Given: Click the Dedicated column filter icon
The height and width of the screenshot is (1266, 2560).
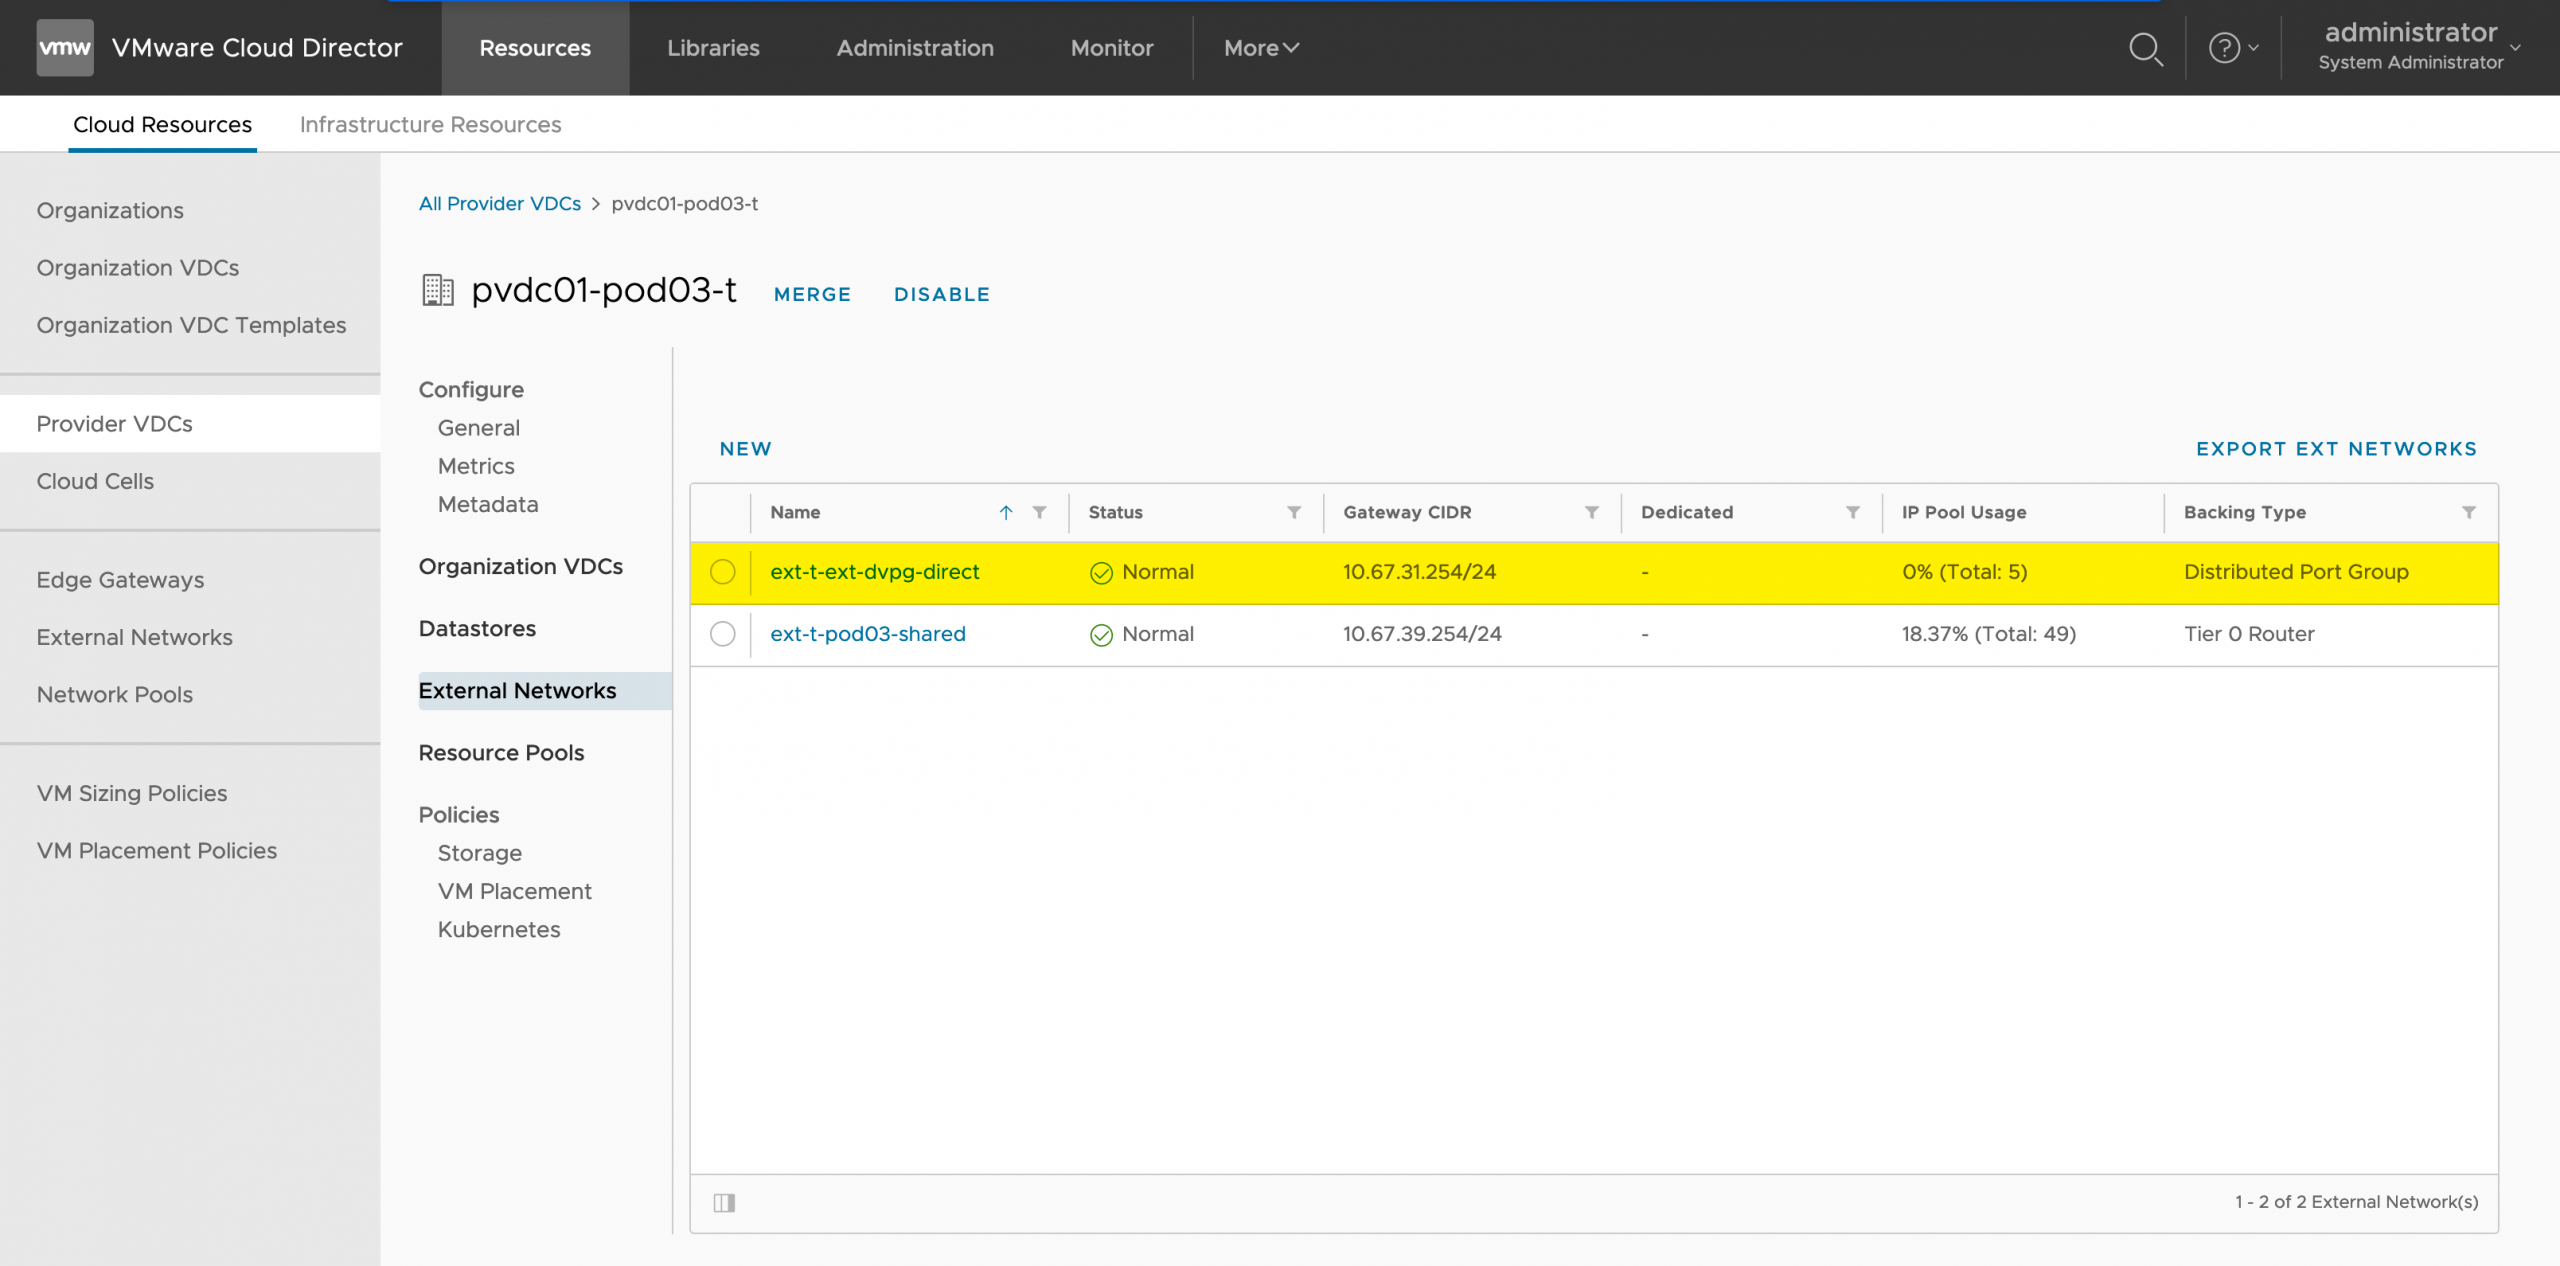Looking at the screenshot, I should [1853, 512].
